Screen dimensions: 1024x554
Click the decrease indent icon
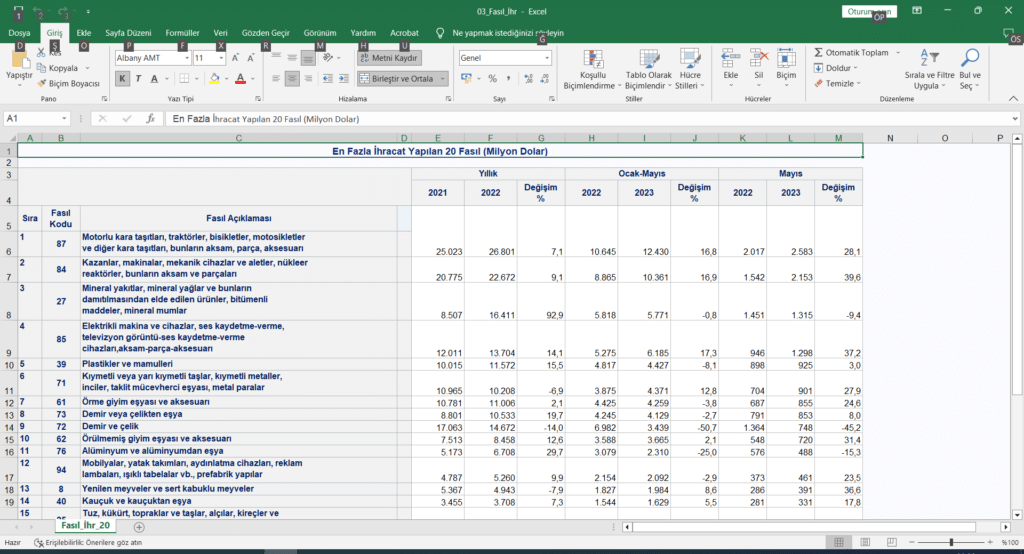(x=328, y=79)
